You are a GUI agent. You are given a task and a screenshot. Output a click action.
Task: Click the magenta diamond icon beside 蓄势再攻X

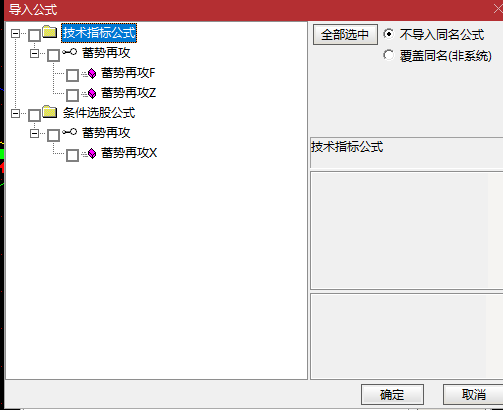[92, 153]
